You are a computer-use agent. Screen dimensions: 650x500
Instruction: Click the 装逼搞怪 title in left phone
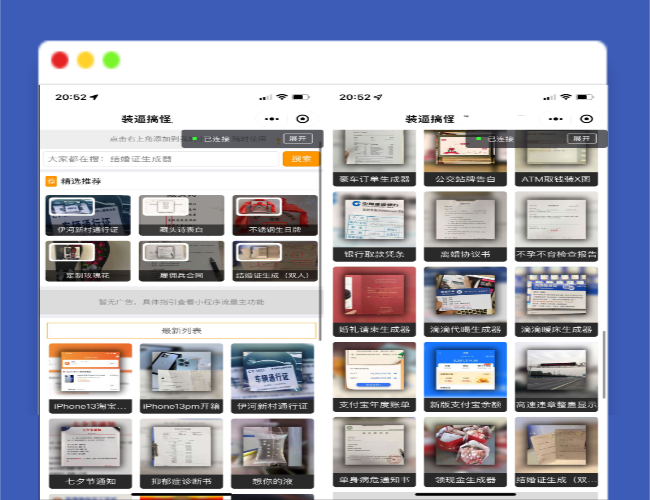[147, 119]
